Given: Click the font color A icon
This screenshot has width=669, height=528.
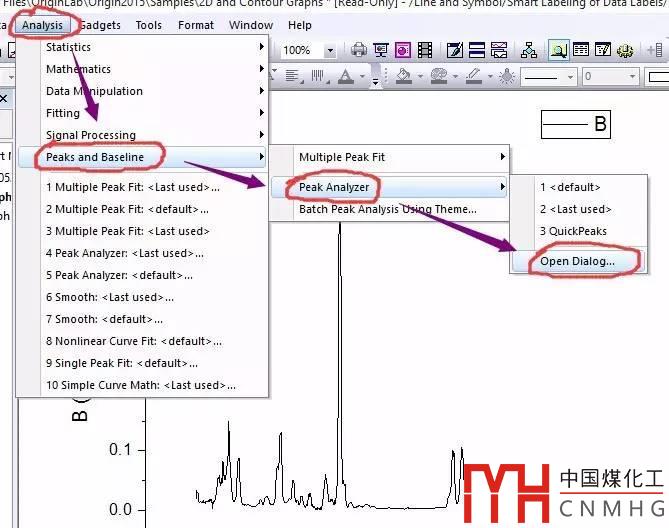Looking at the screenshot, I should click(x=346, y=76).
